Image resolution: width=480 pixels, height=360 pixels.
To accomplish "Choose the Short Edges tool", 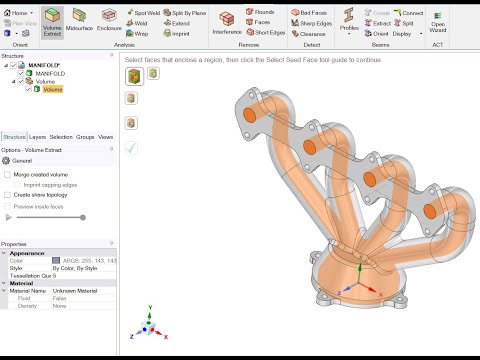I will [x=266, y=32].
